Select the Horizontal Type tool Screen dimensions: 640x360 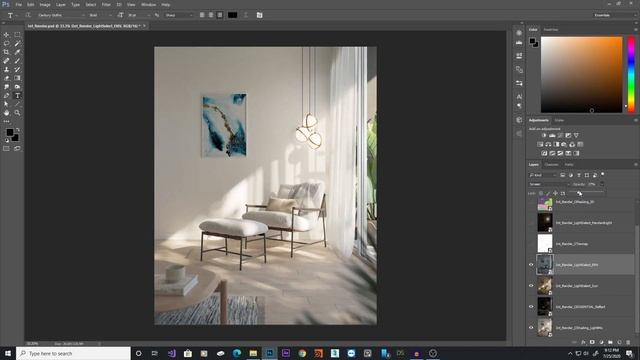17,96
